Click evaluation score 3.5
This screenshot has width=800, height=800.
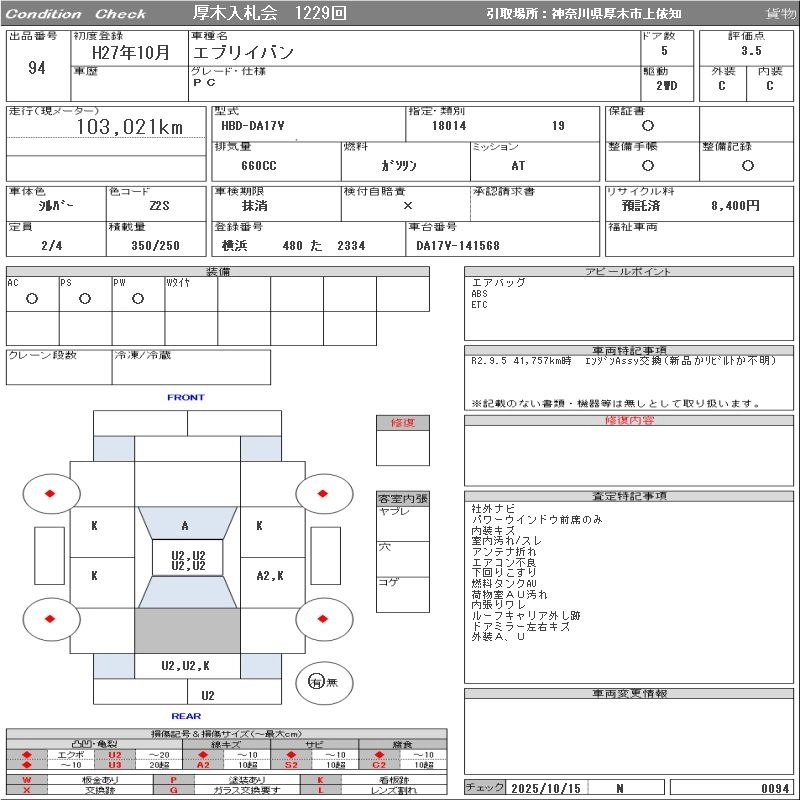coord(751,51)
